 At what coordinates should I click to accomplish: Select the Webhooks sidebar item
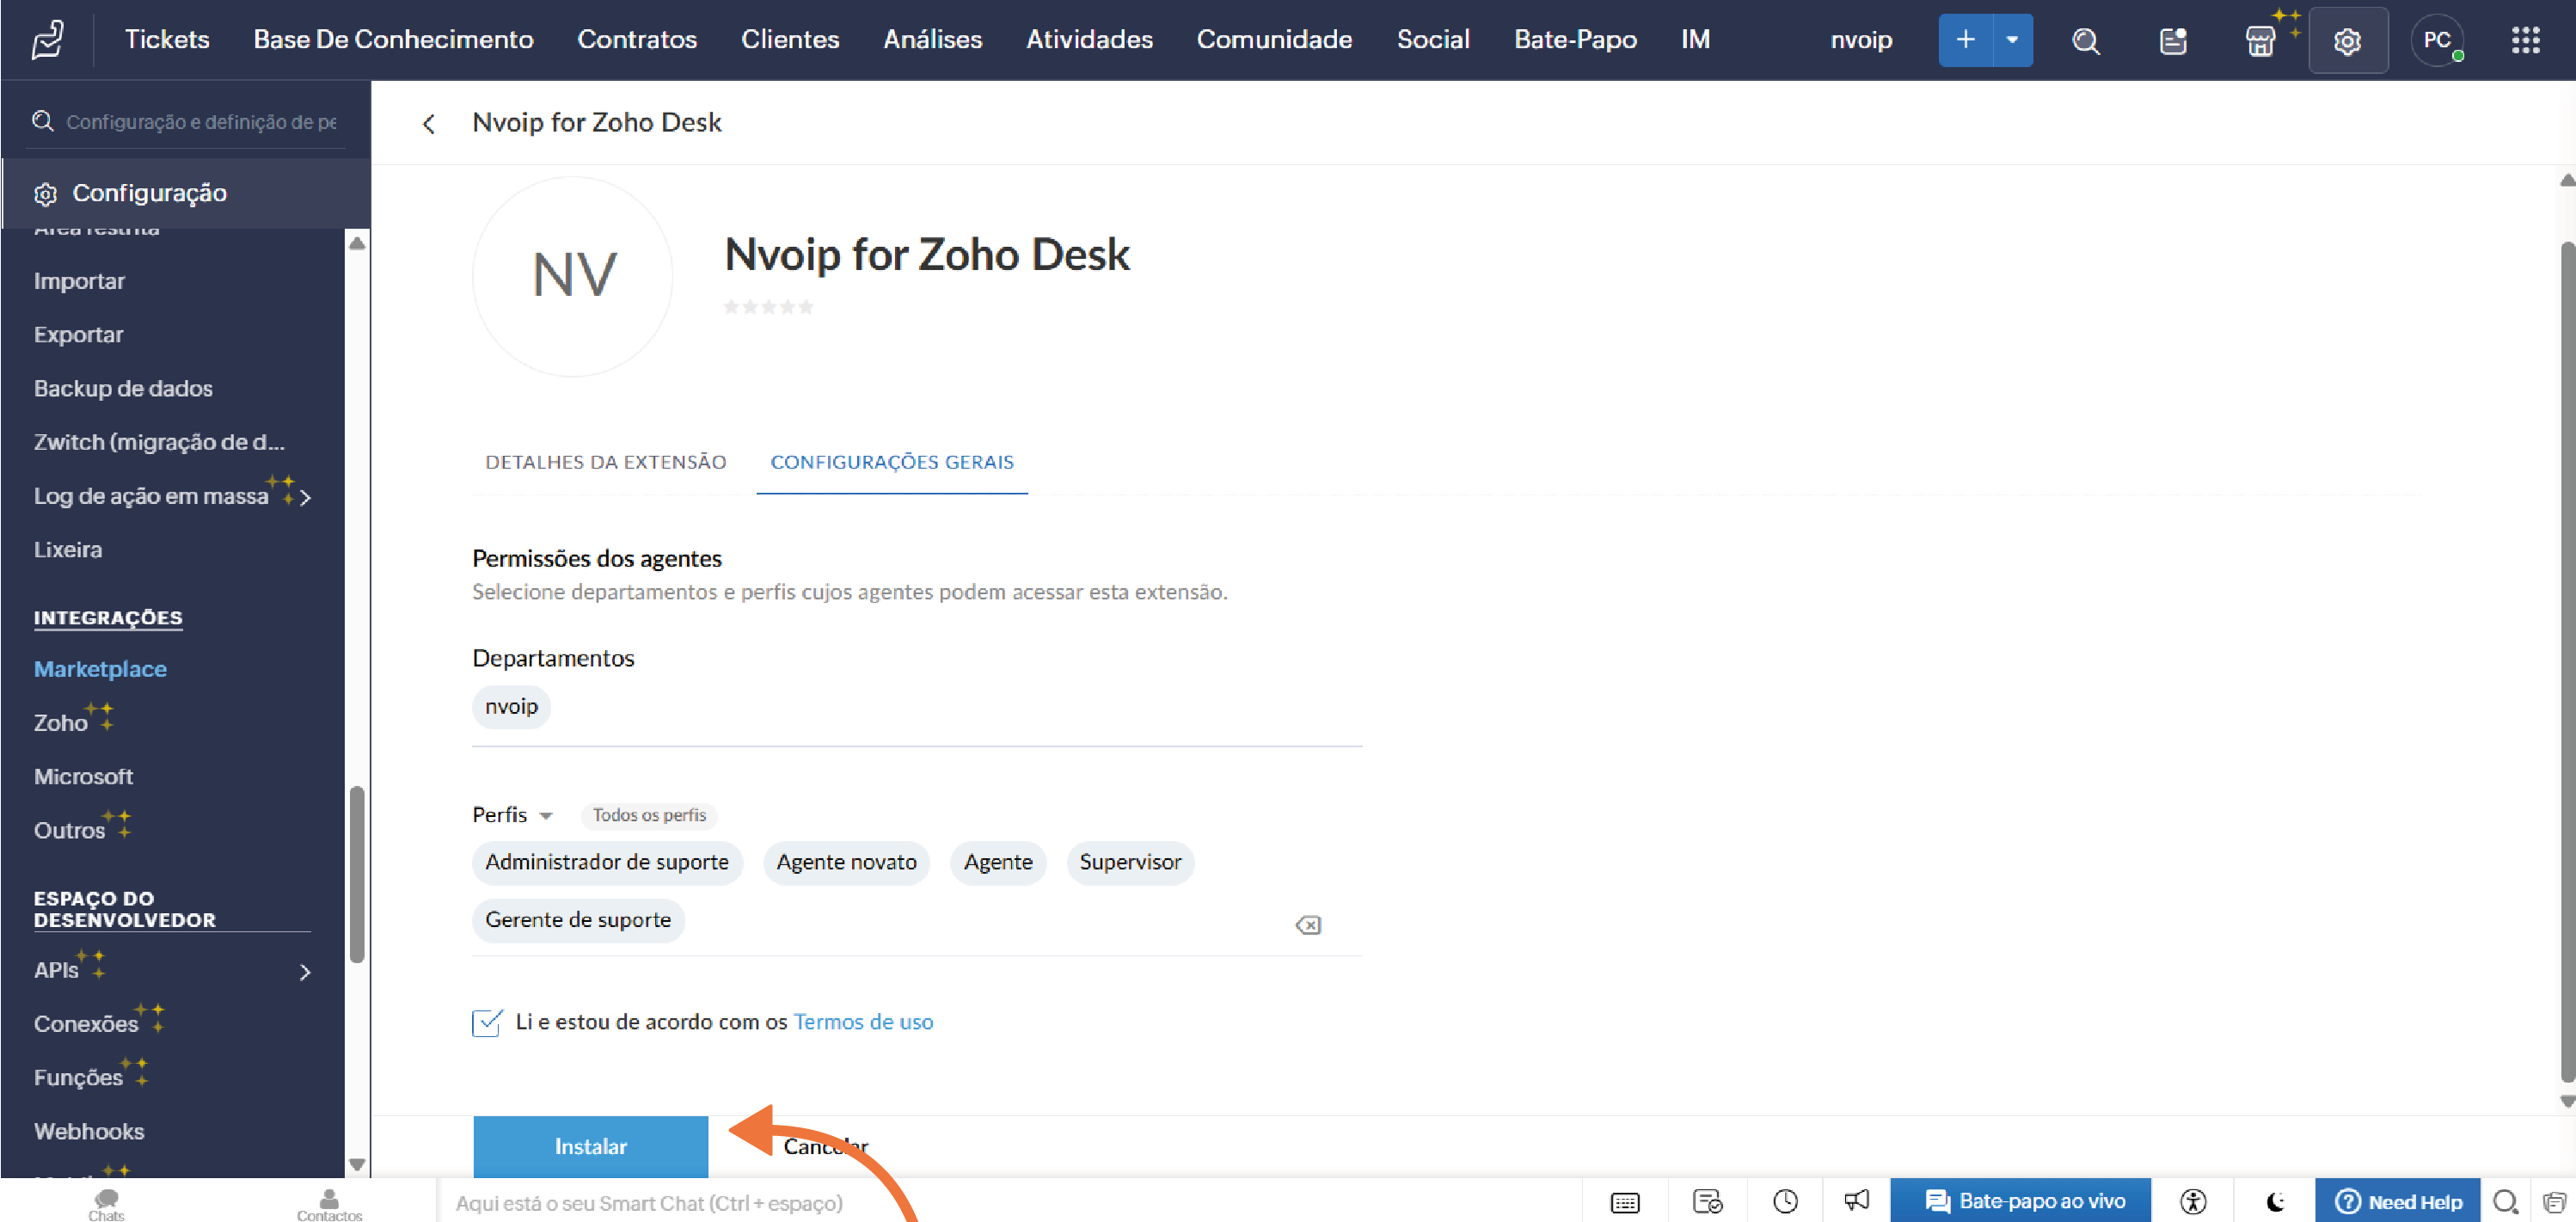tap(89, 1131)
